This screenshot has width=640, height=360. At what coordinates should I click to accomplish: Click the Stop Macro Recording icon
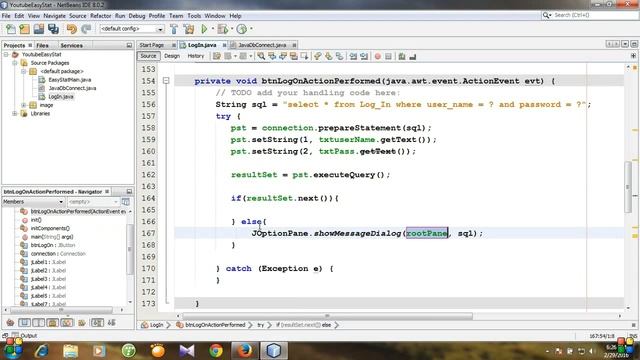pos(388,56)
